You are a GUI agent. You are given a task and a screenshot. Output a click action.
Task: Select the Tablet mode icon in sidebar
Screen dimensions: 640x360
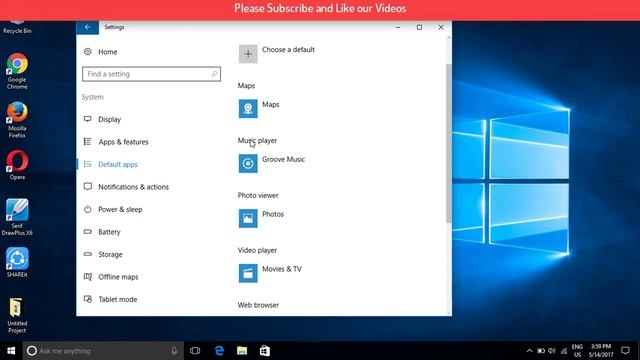(88, 299)
